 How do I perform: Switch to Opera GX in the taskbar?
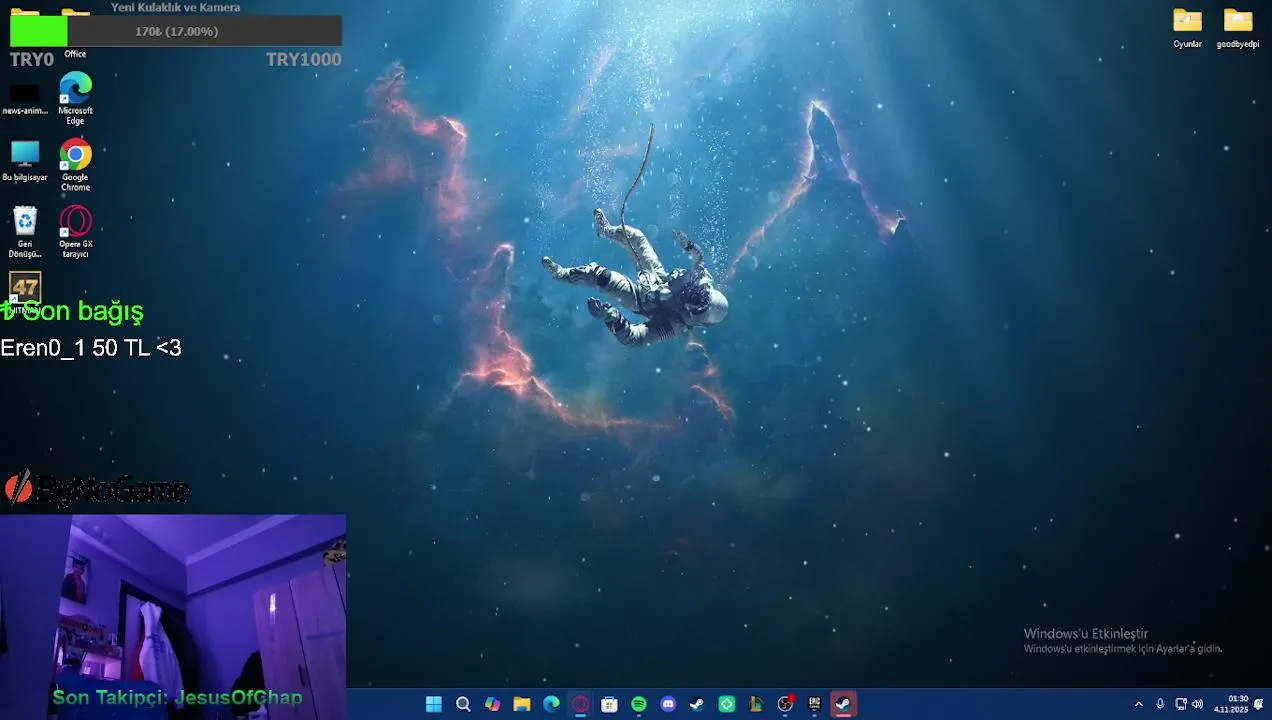(x=580, y=704)
